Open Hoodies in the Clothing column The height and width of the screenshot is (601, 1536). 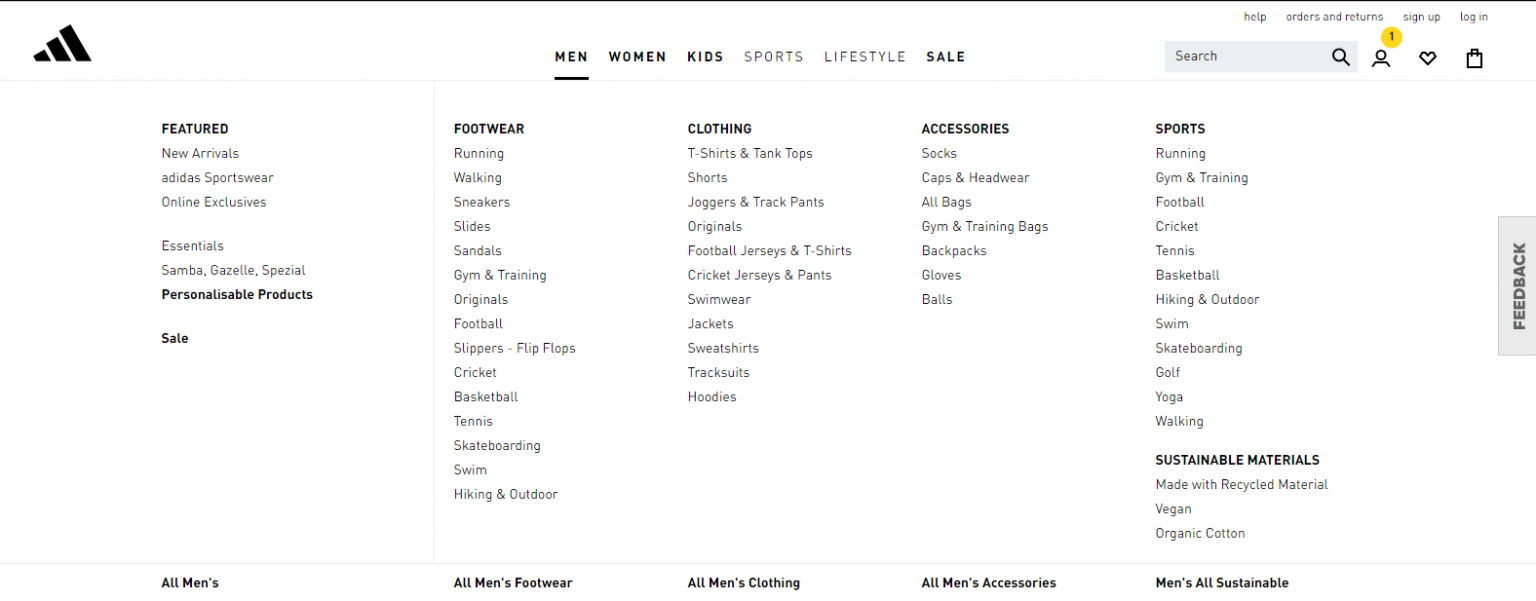tap(712, 396)
